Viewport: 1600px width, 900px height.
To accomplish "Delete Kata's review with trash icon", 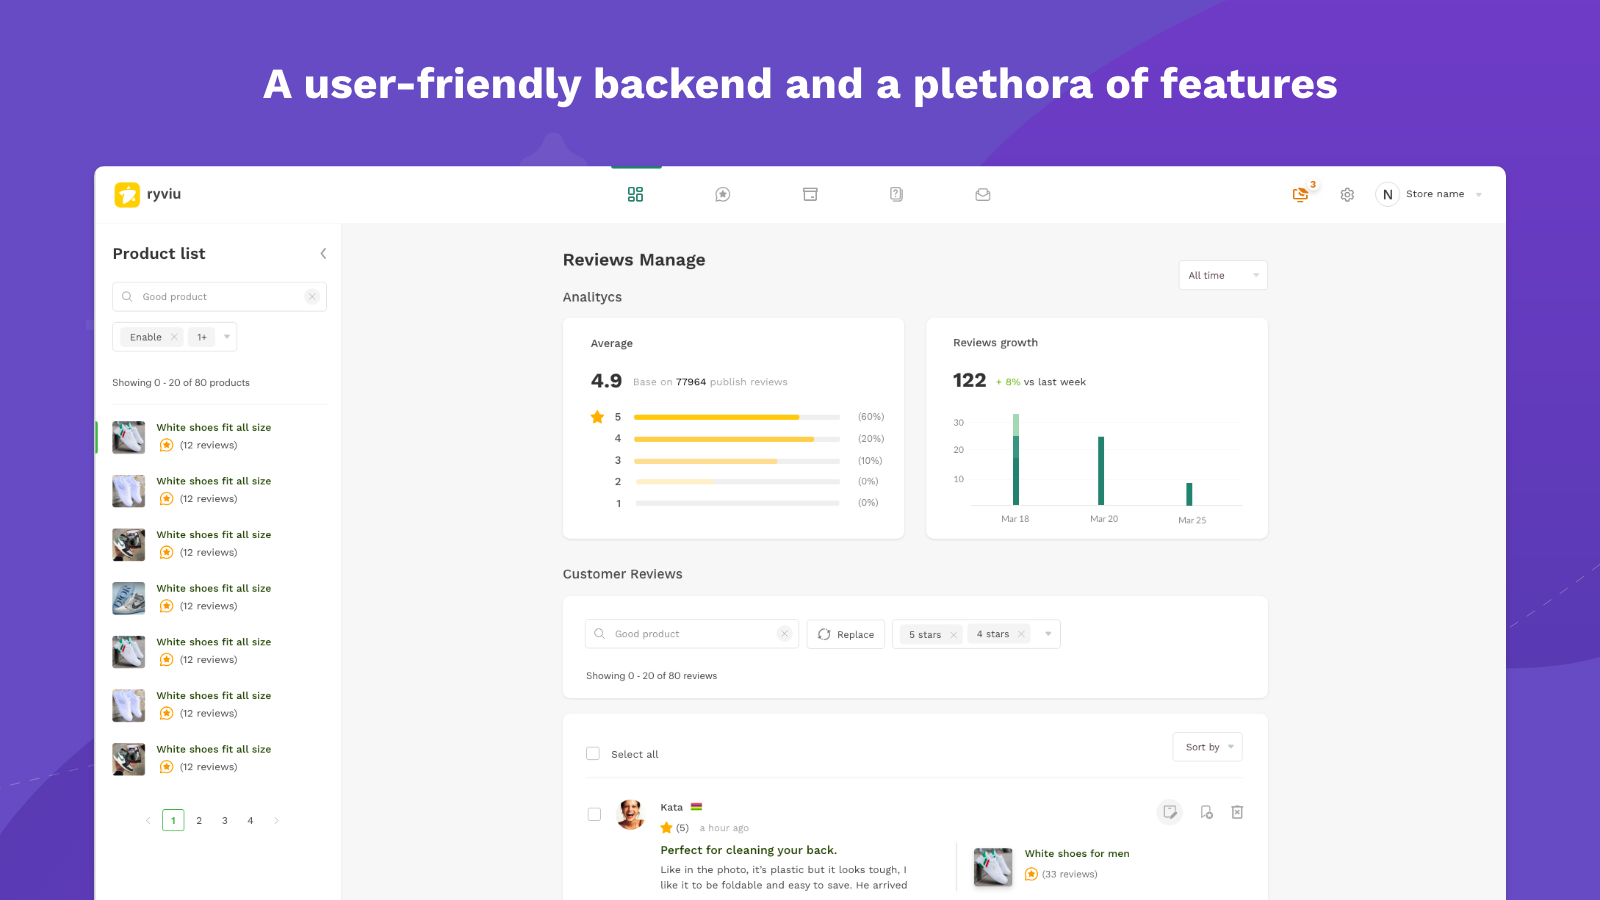I will [1237, 812].
